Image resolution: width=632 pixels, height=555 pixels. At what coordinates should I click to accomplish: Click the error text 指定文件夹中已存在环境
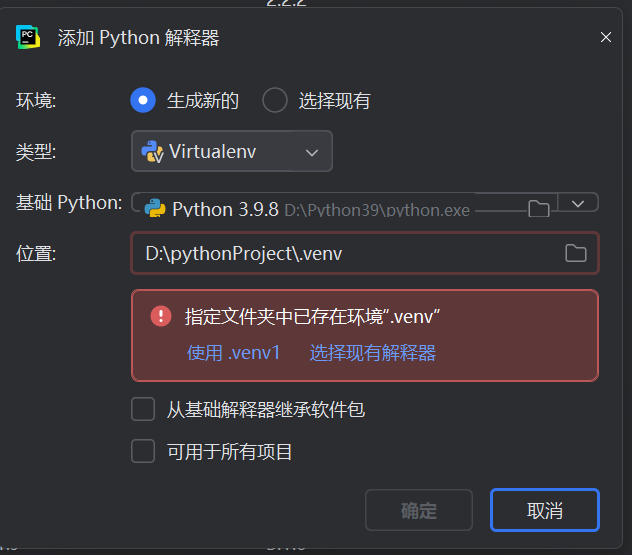[312, 316]
